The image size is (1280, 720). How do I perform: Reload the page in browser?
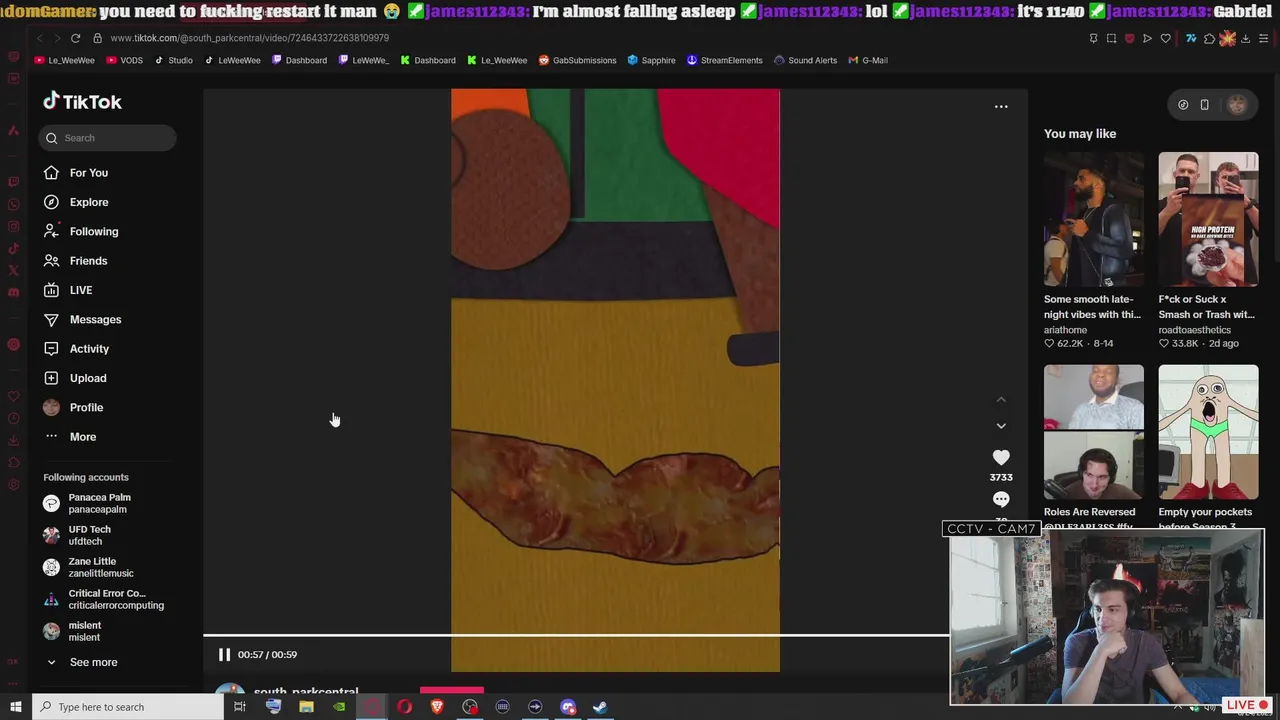pyautogui.click(x=75, y=38)
